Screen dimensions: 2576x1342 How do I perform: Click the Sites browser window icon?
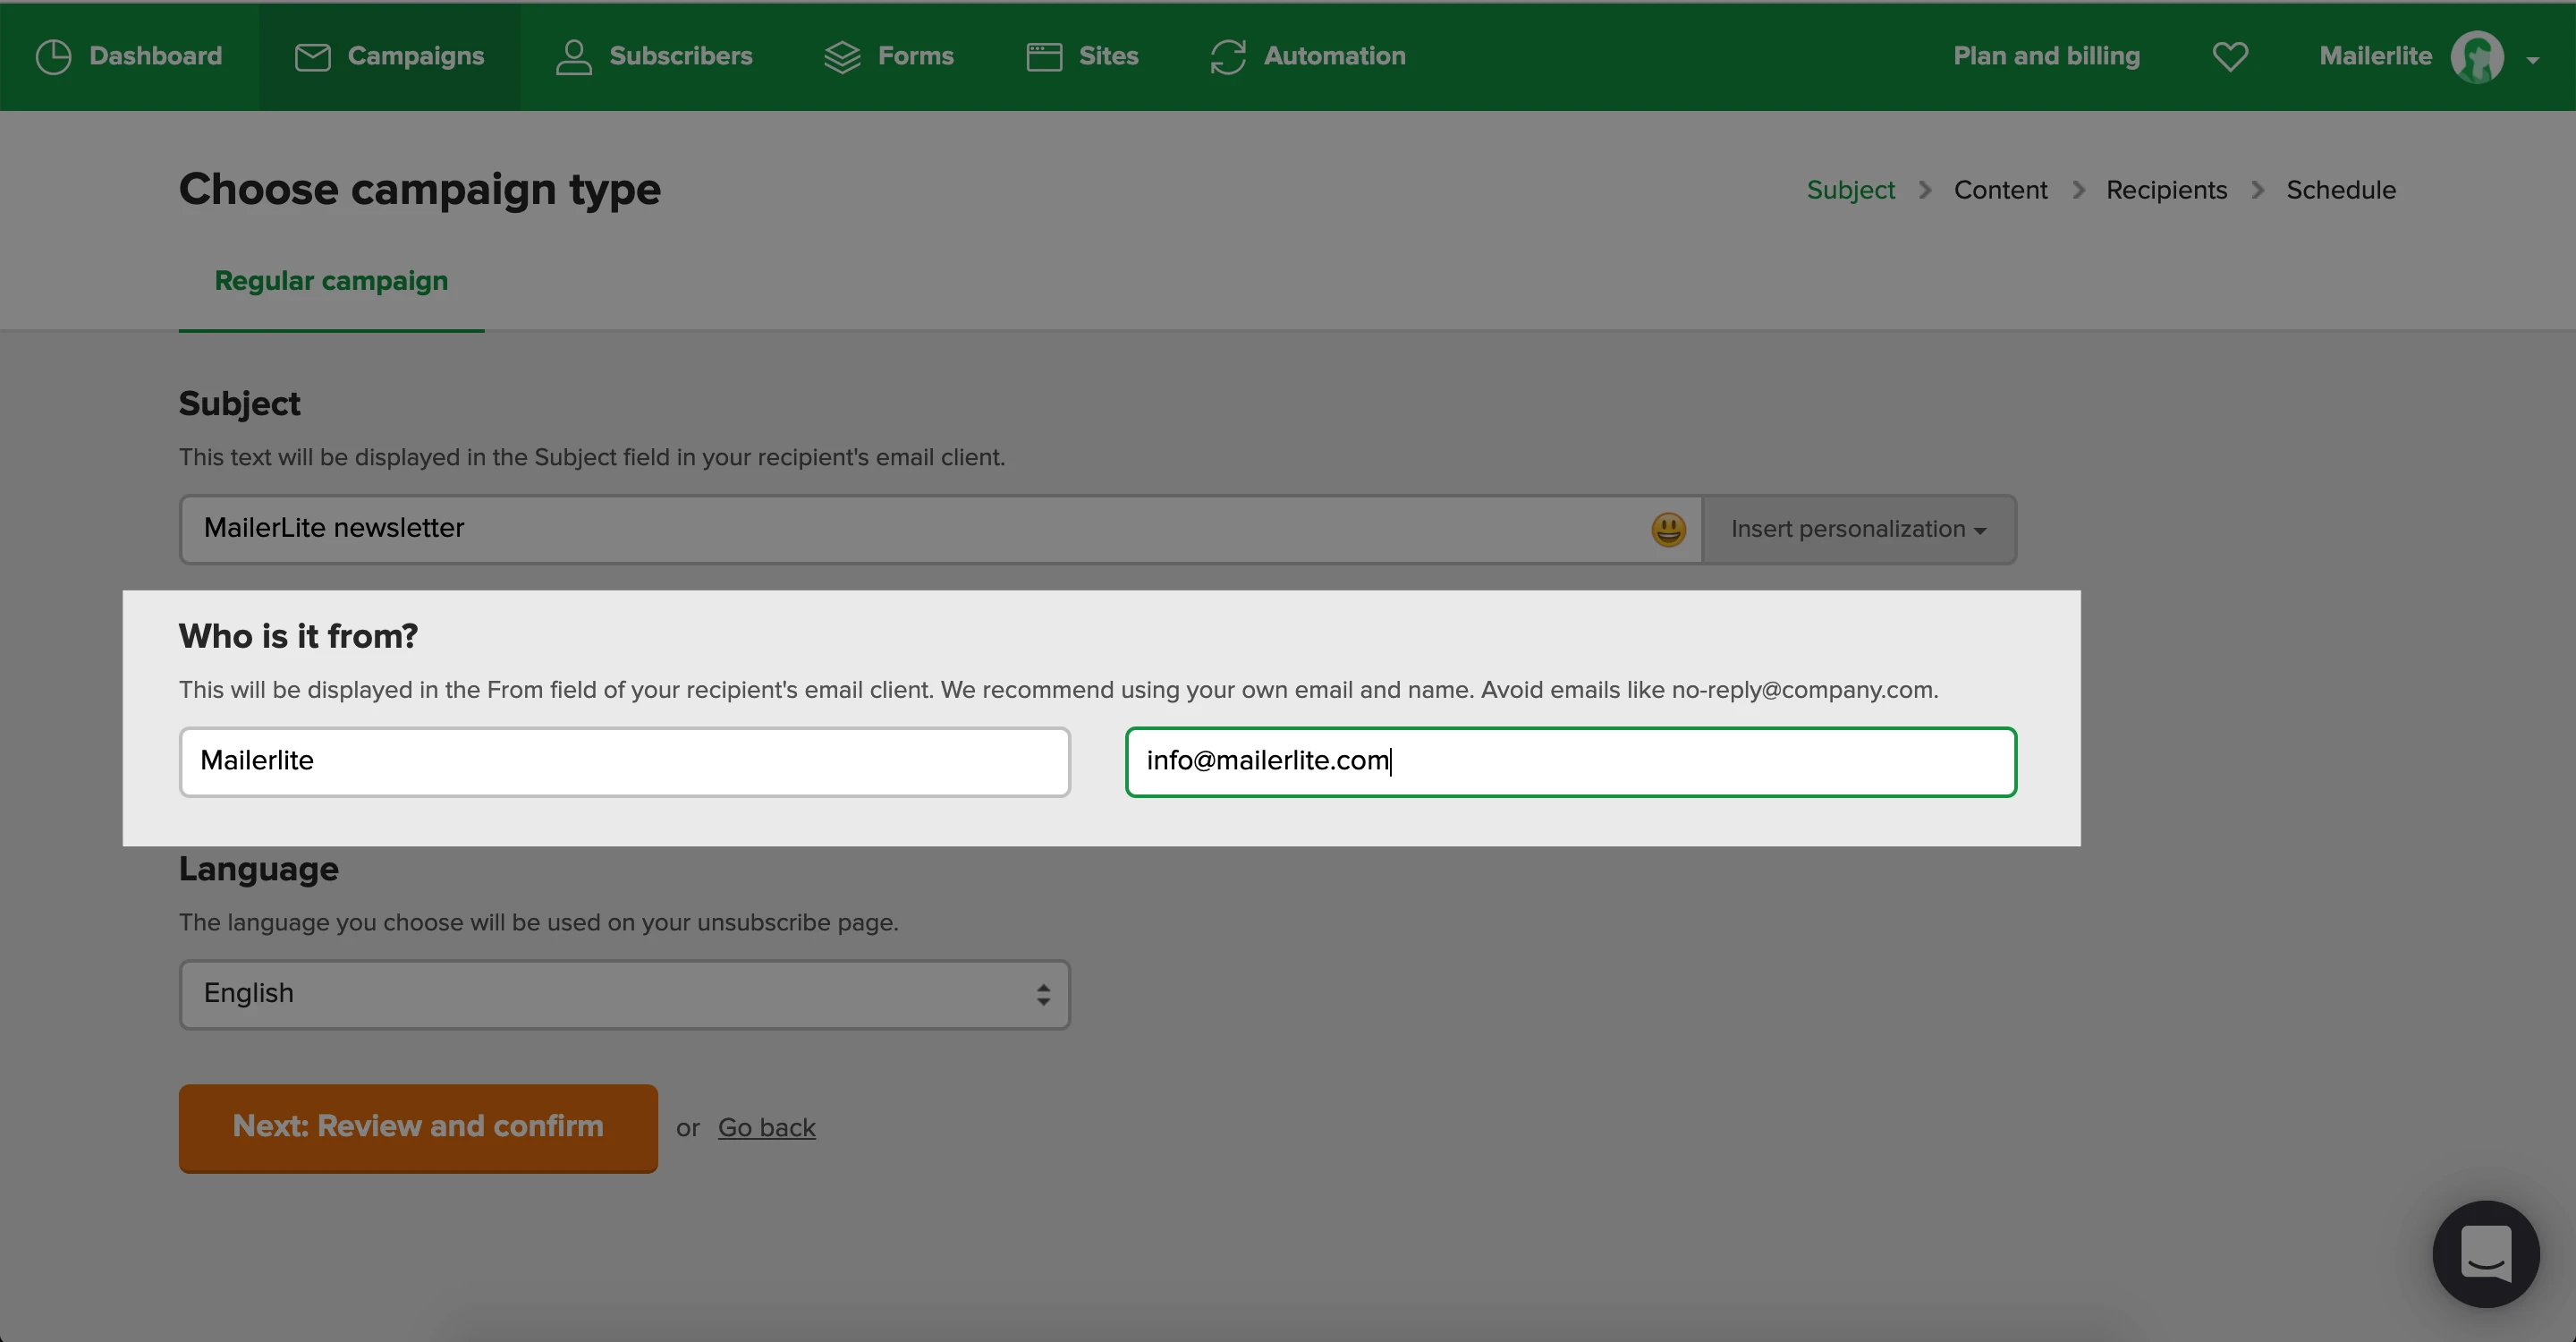pyautogui.click(x=1044, y=57)
